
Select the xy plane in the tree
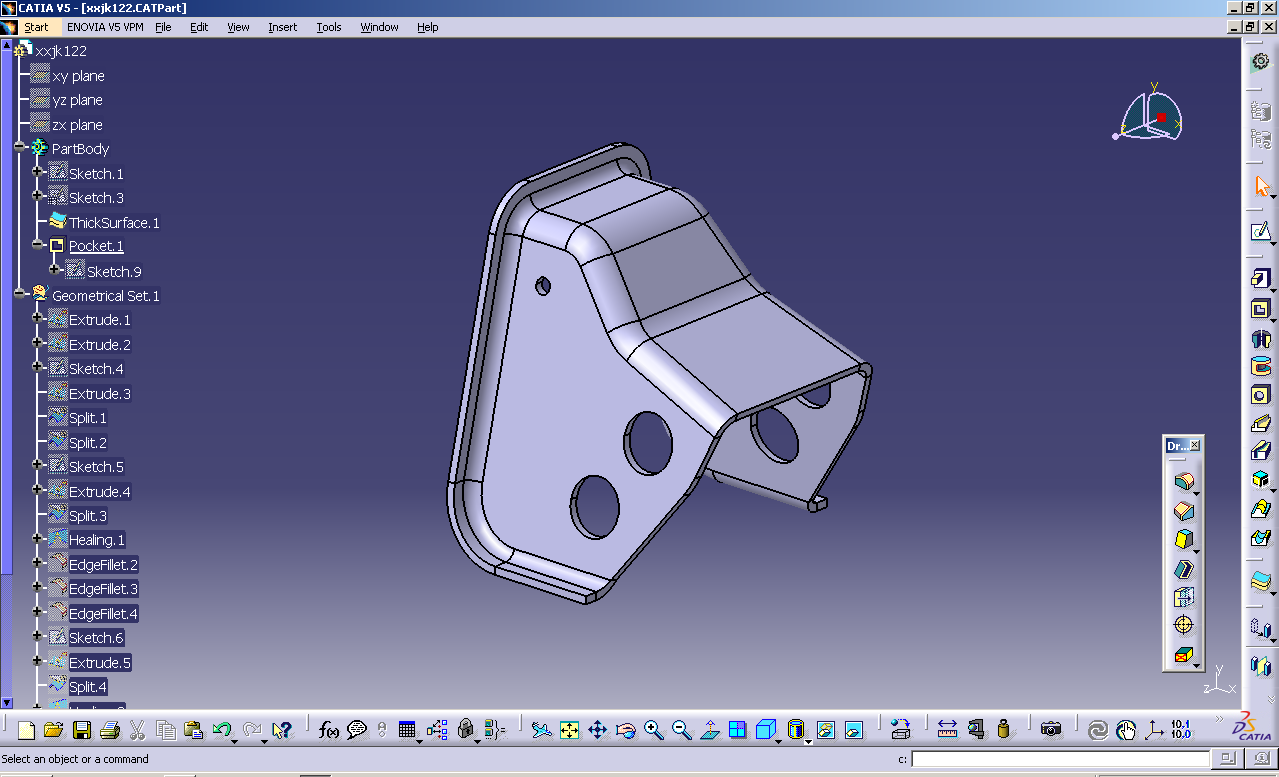click(x=78, y=76)
